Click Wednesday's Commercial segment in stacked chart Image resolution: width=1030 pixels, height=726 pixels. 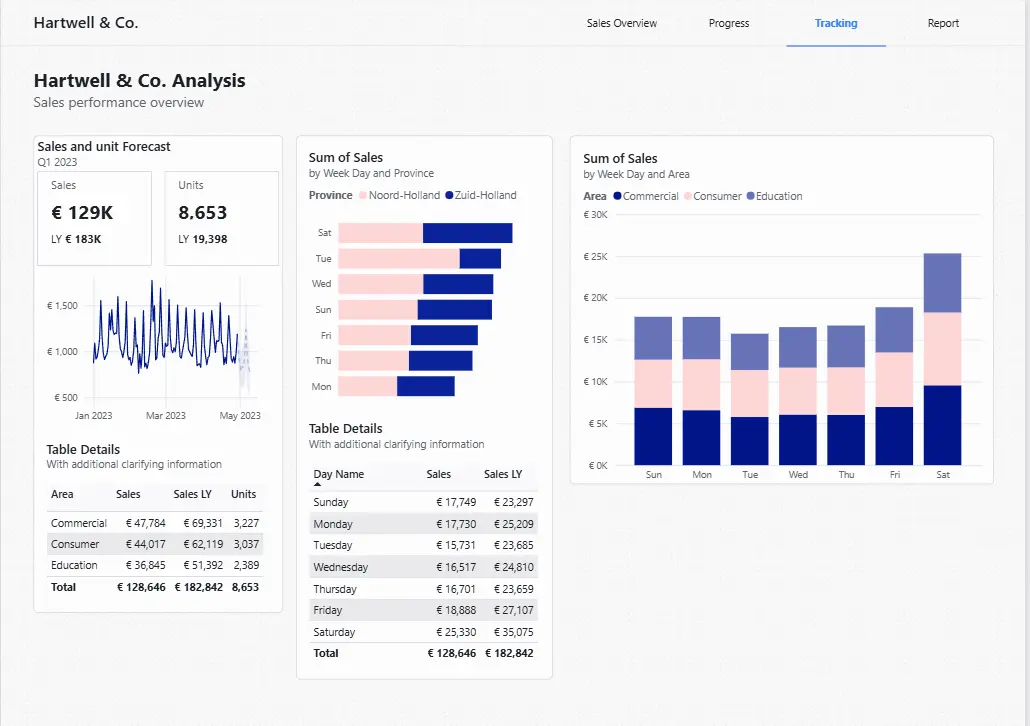tap(797, 440)
